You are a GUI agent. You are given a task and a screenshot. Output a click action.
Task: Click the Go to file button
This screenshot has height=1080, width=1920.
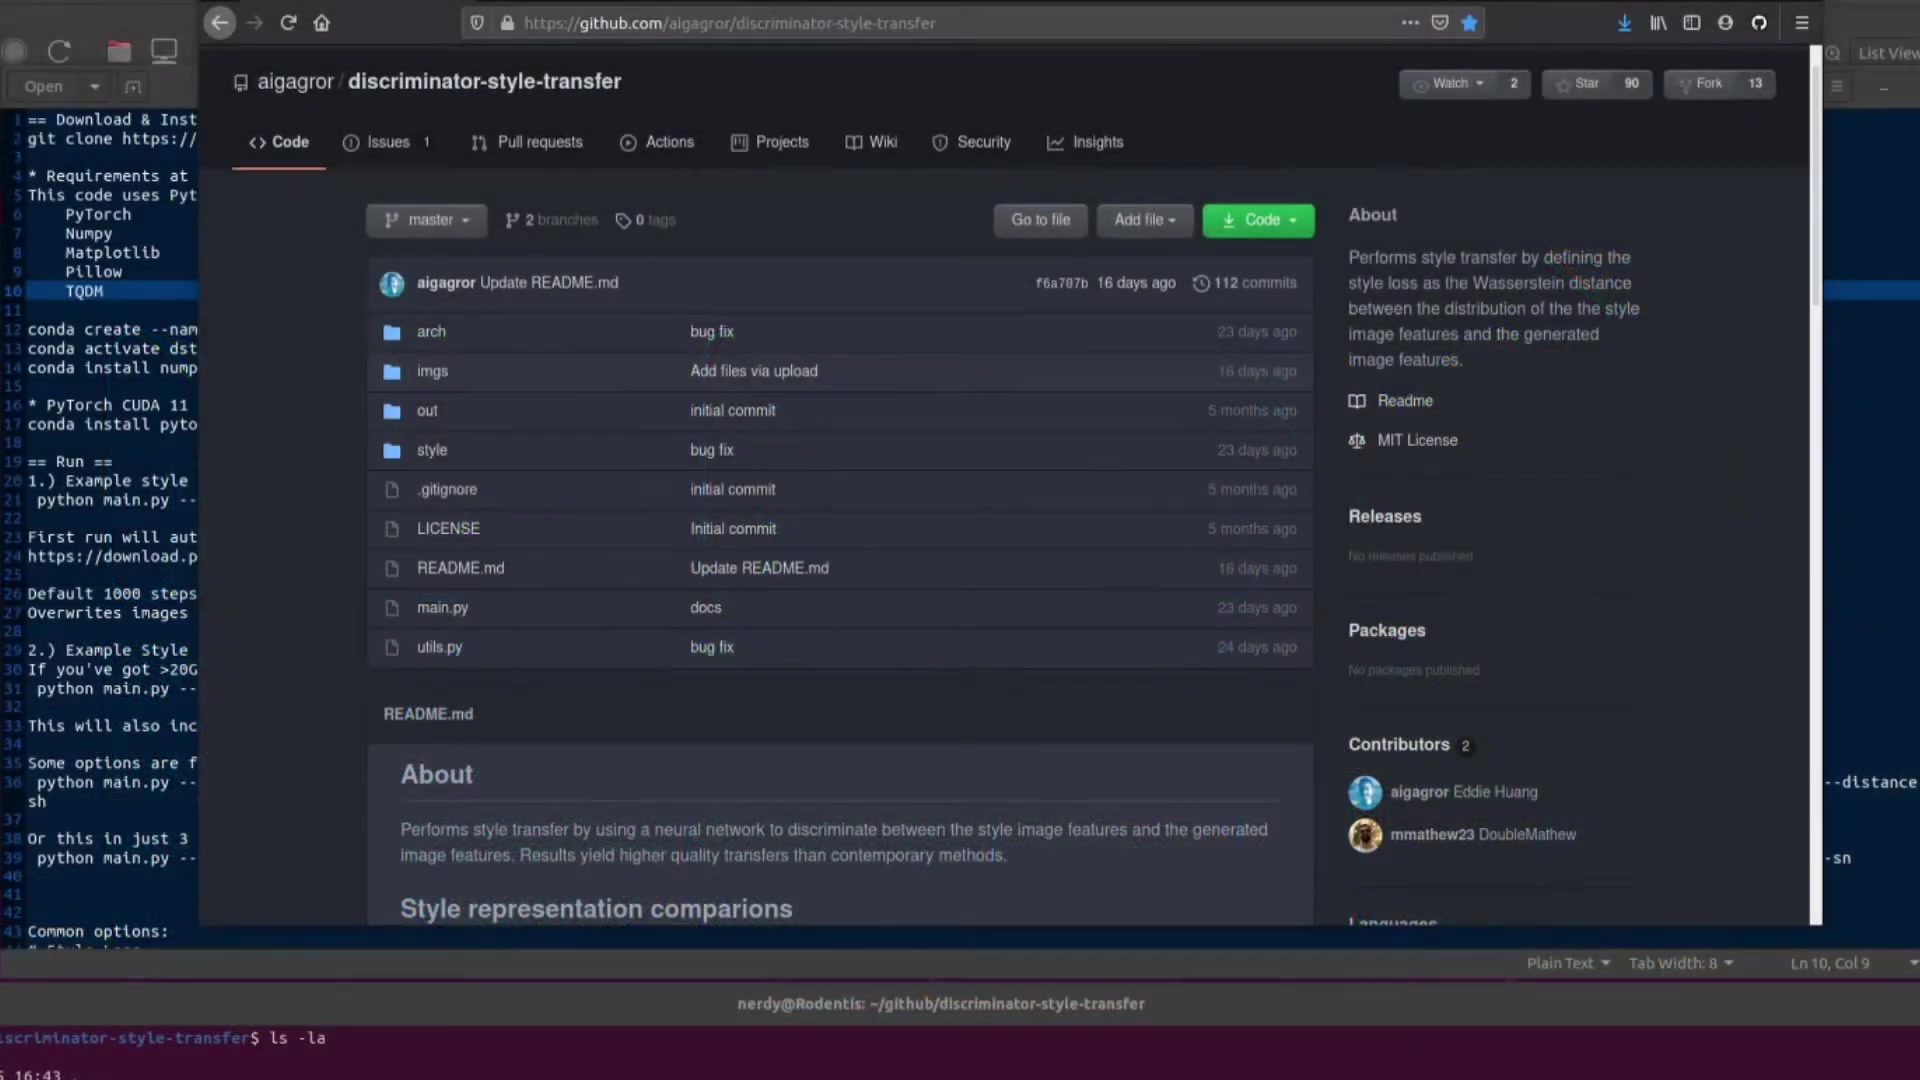click(x=1040, y=220)
